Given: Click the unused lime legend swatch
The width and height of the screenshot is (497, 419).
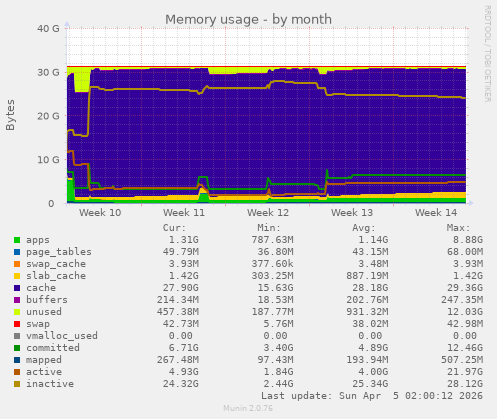Looking at the screenshot, I should coord(17,312).
